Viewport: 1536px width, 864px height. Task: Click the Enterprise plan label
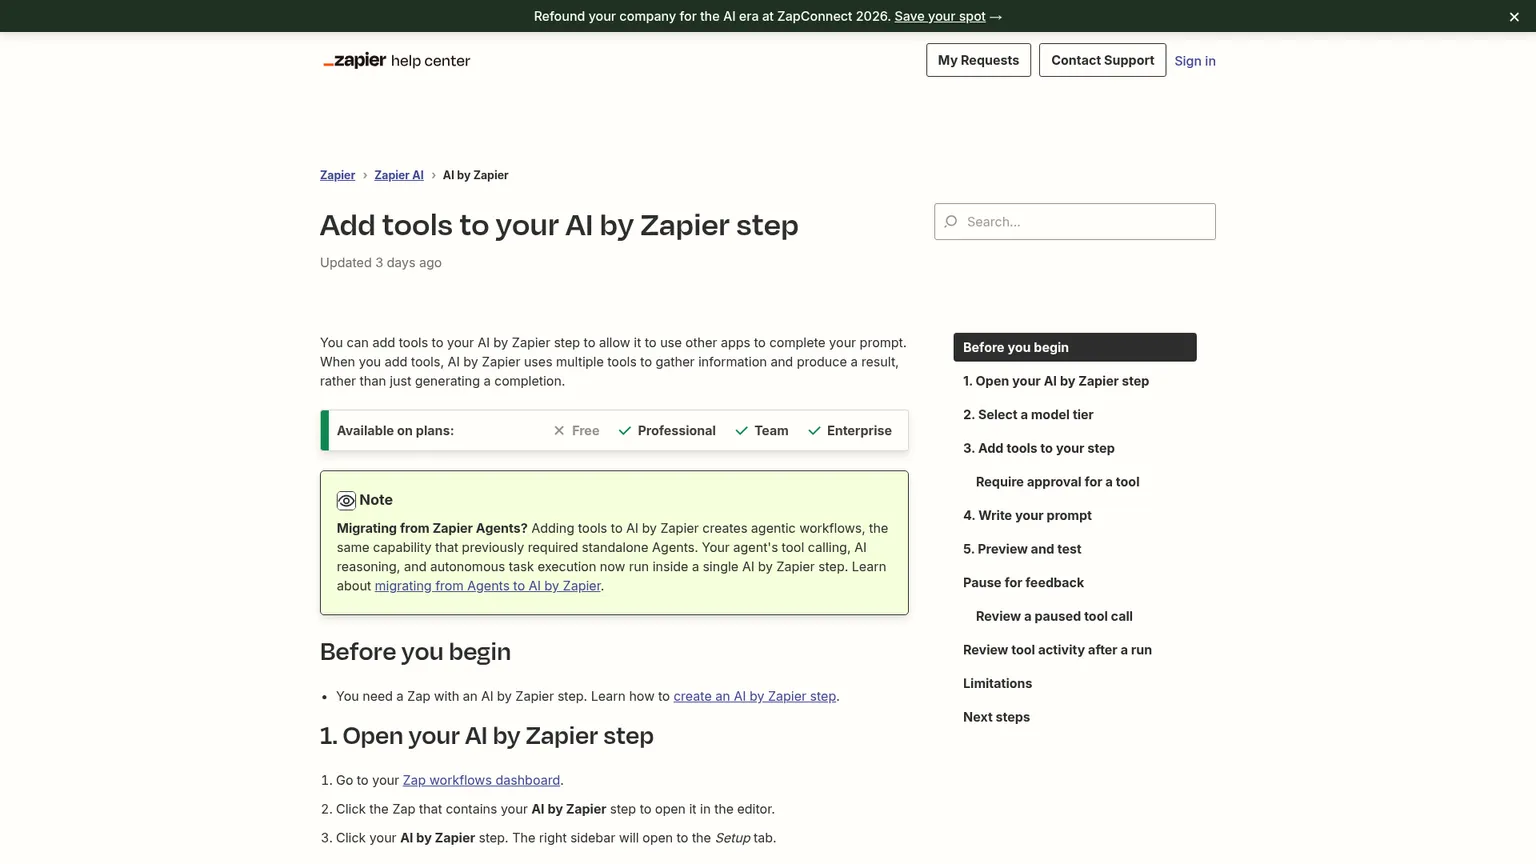[x=859, y=431]
